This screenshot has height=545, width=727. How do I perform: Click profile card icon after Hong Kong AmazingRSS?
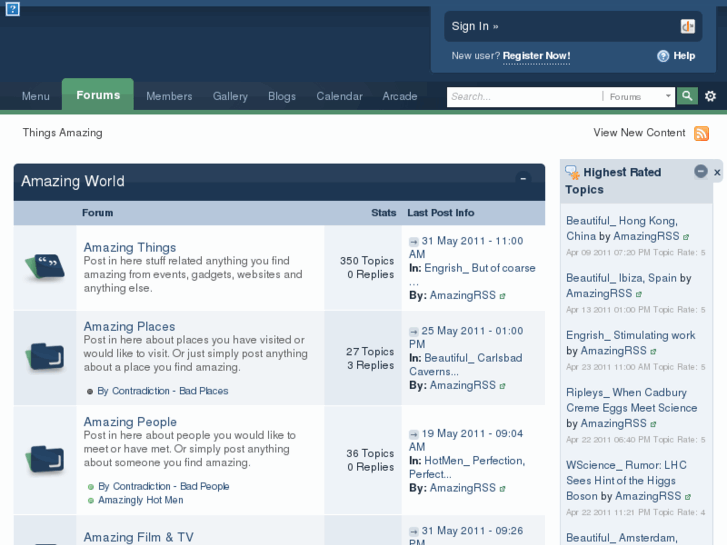686,237
